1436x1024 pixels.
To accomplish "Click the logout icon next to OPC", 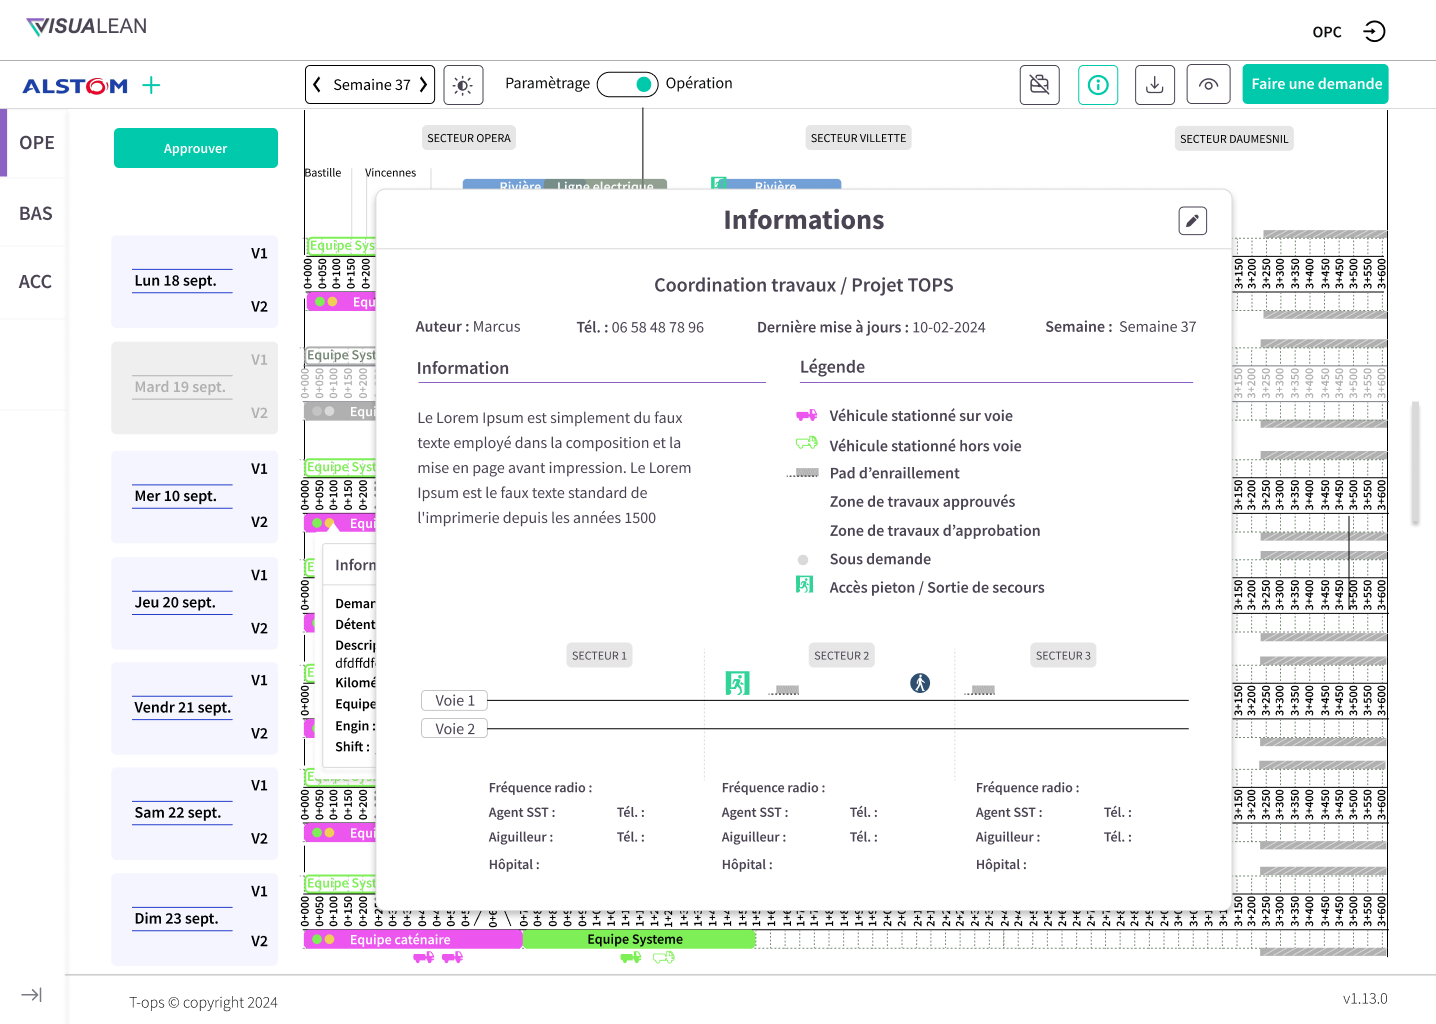I will (1375, 32).
